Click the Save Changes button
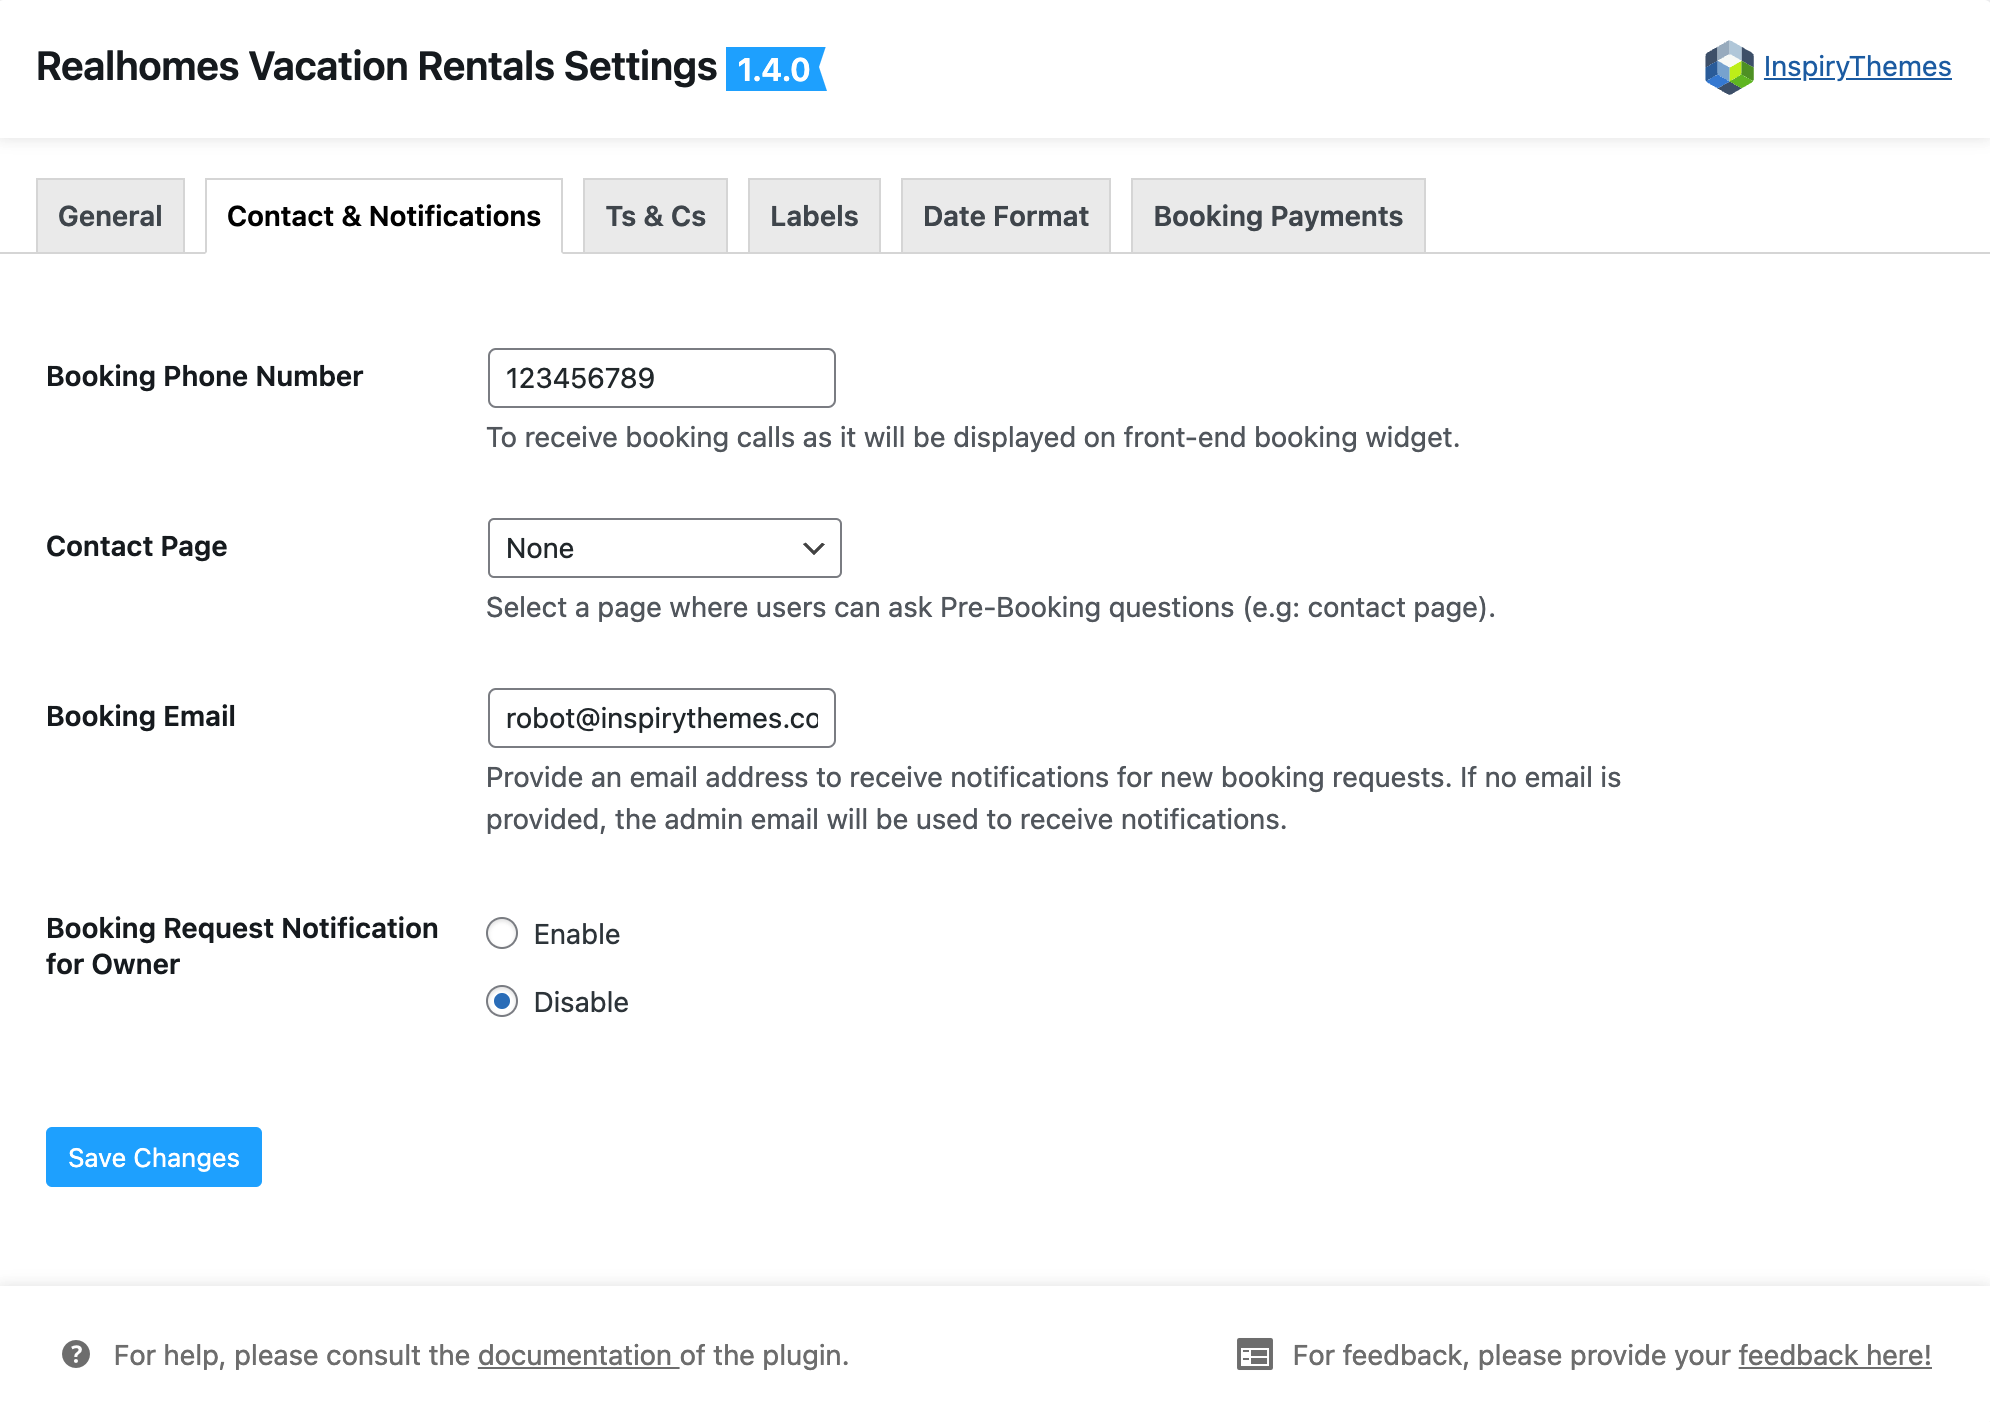 pos(154,1157)
